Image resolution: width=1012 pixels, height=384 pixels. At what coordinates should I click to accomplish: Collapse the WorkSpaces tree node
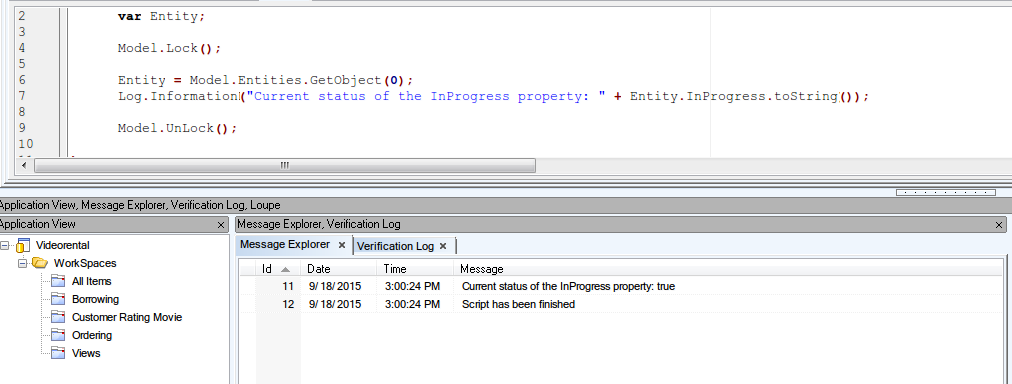point(23,263)
